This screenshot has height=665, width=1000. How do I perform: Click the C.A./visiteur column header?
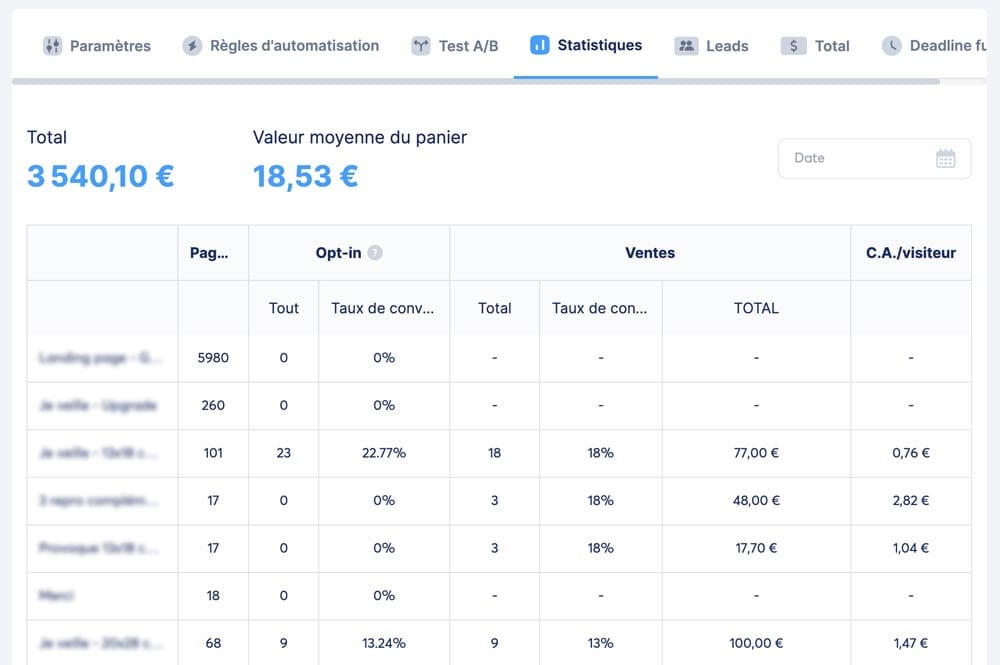click(x=910, y=253)
